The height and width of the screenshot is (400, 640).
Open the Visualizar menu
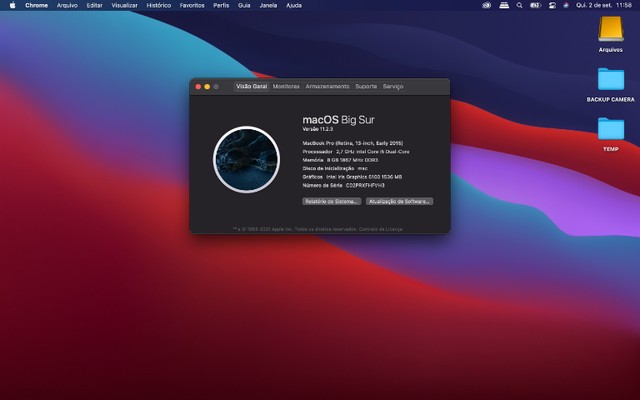tap(124, 5)
